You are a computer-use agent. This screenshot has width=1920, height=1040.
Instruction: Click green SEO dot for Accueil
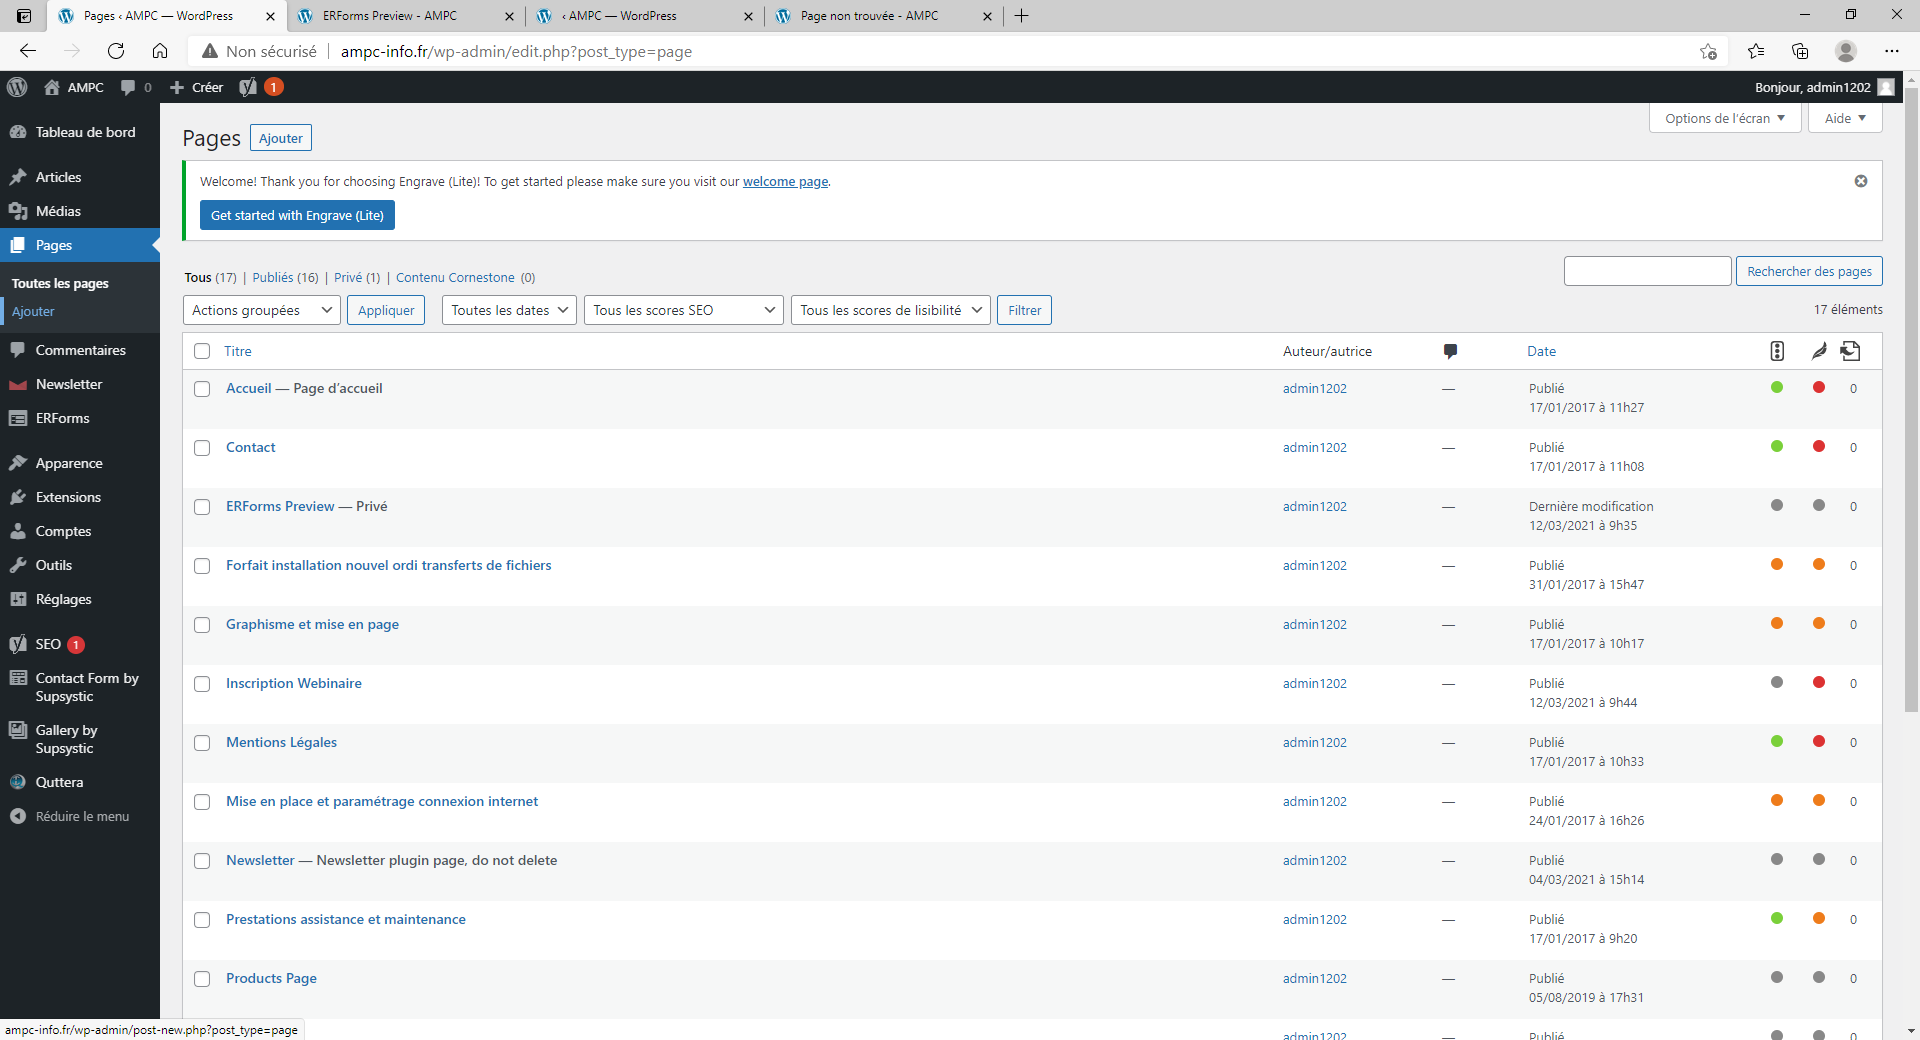(1777, 388)
